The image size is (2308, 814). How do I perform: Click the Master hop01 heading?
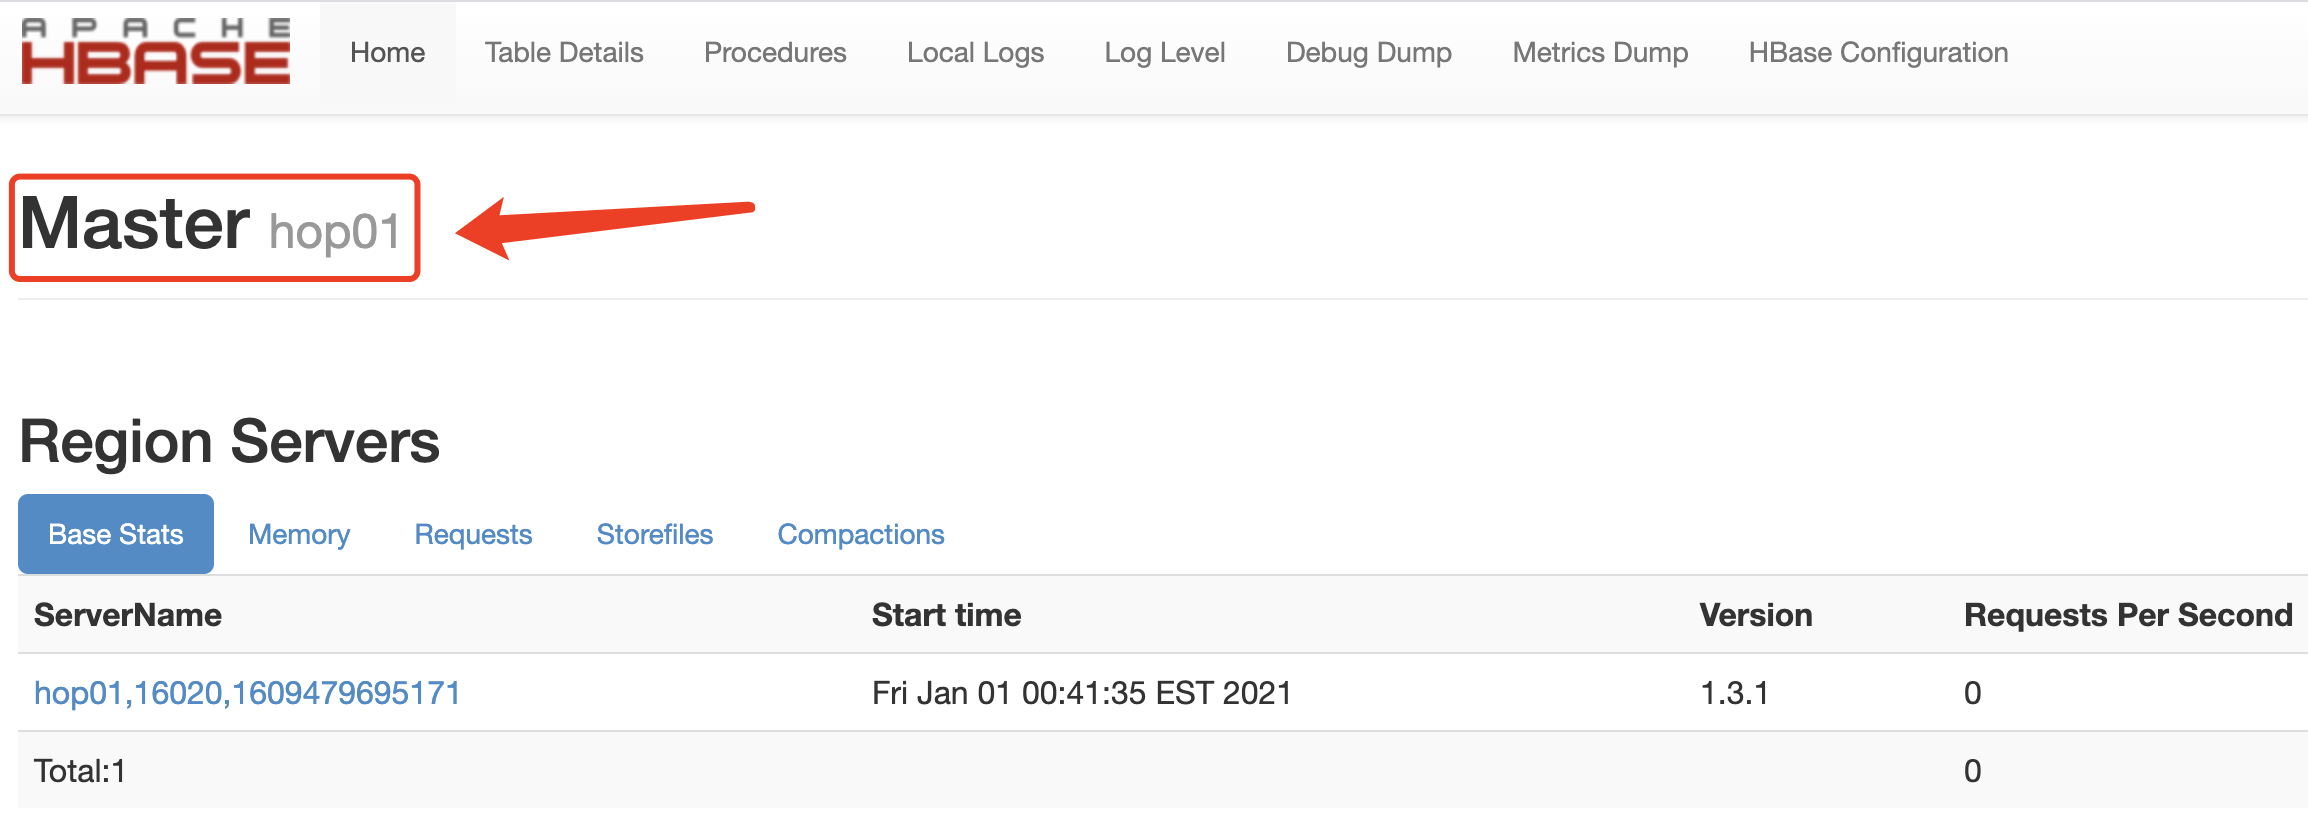[x=210, y=226]
